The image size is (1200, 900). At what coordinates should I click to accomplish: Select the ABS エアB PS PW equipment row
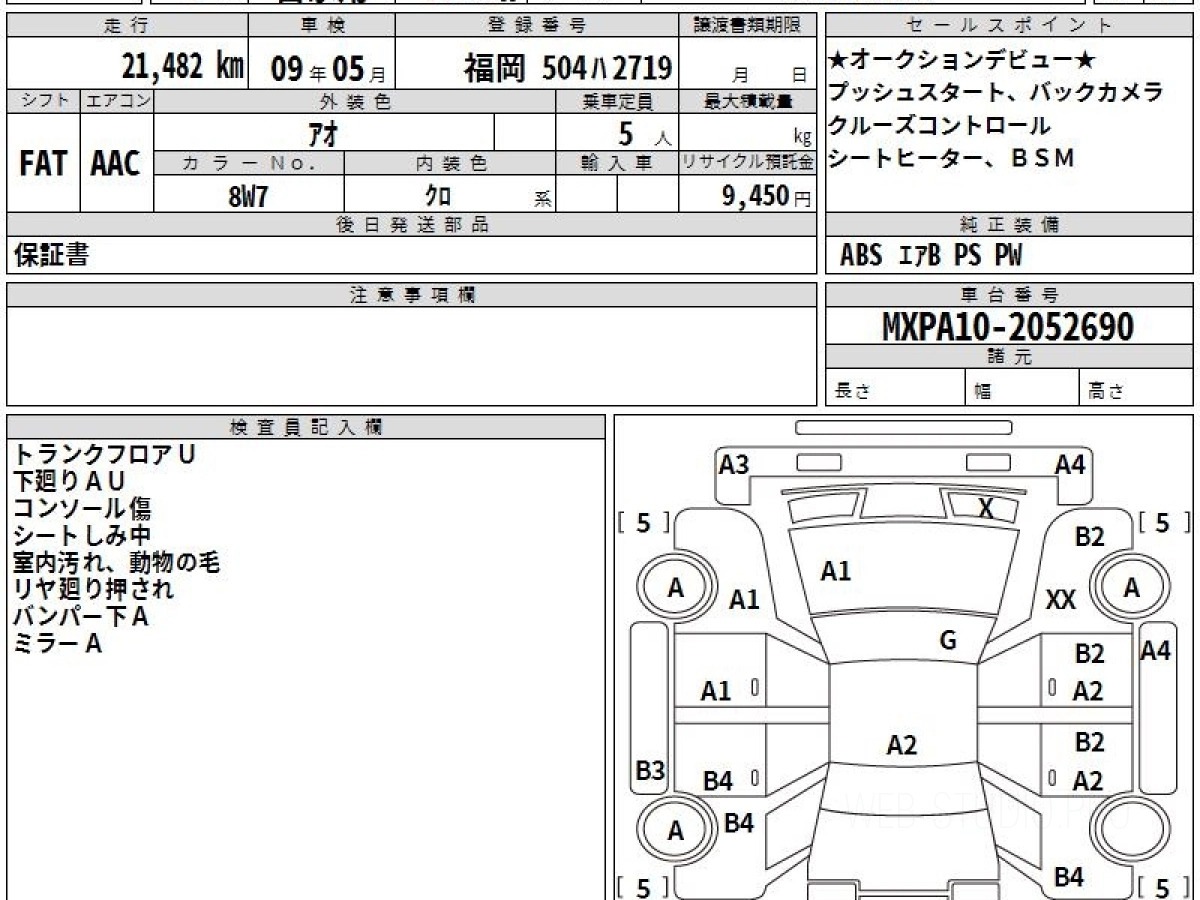931,256
